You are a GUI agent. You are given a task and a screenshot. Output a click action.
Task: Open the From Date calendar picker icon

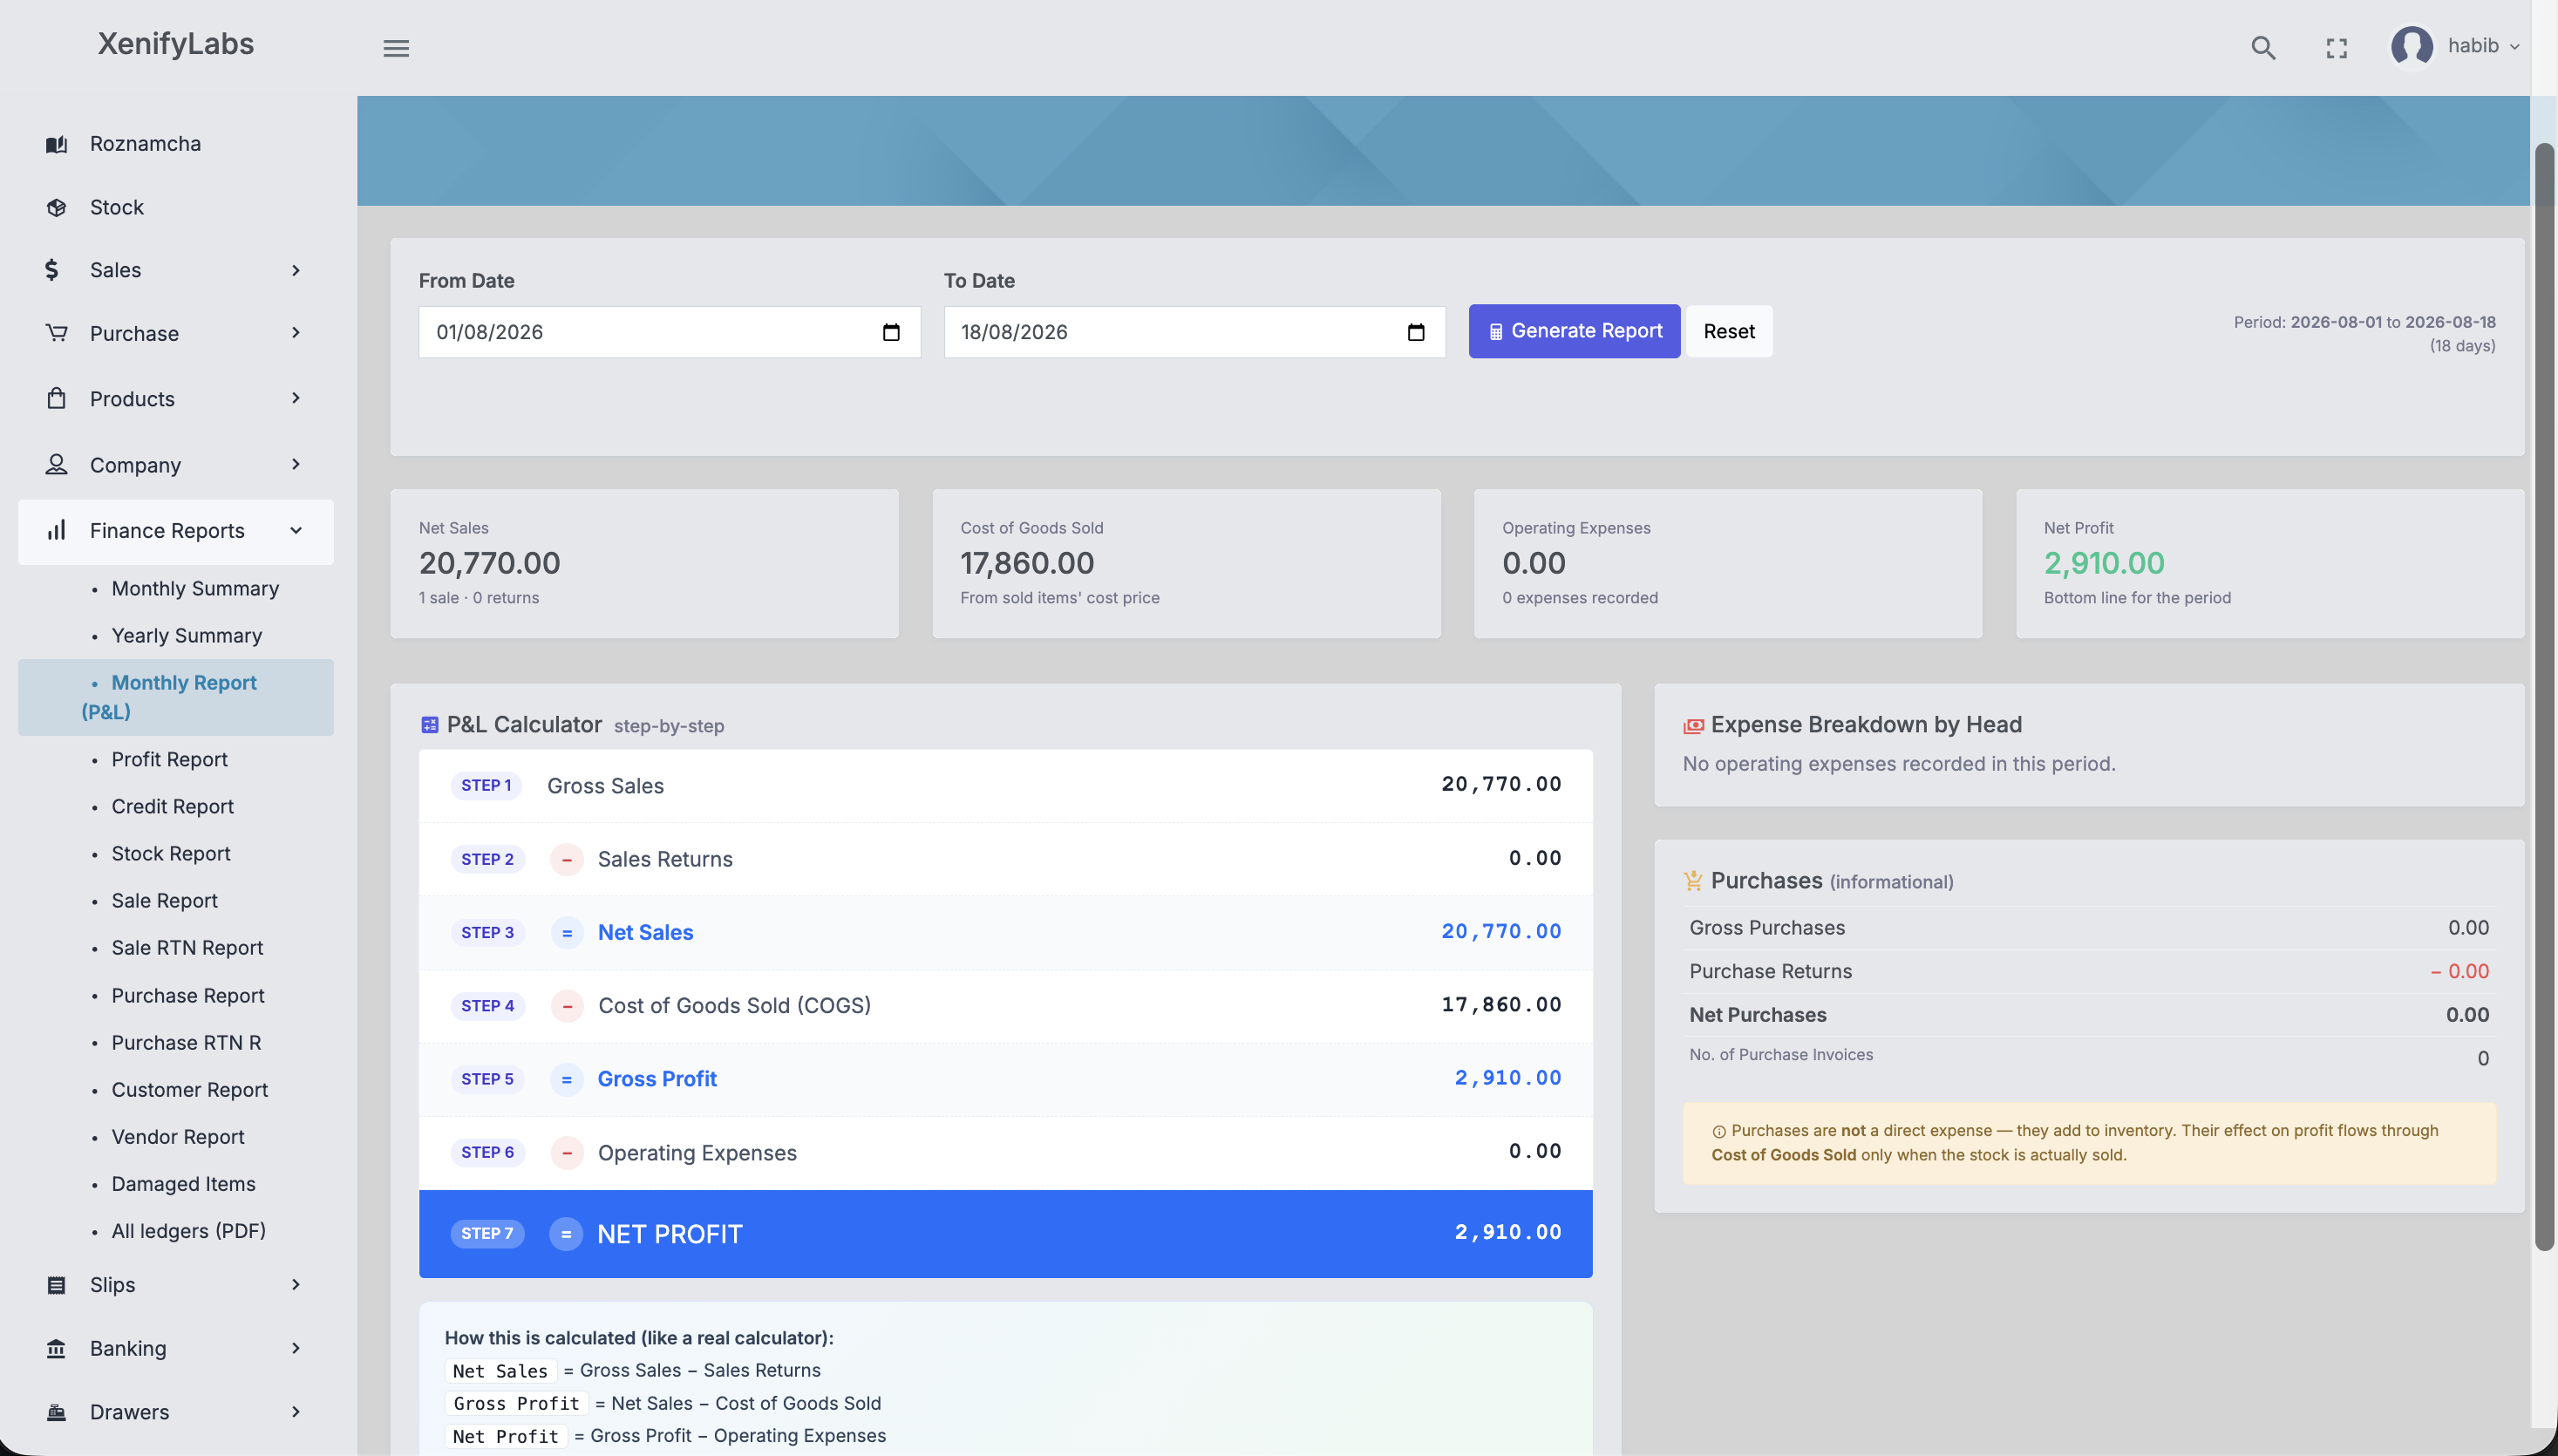(x=891, y=332)
